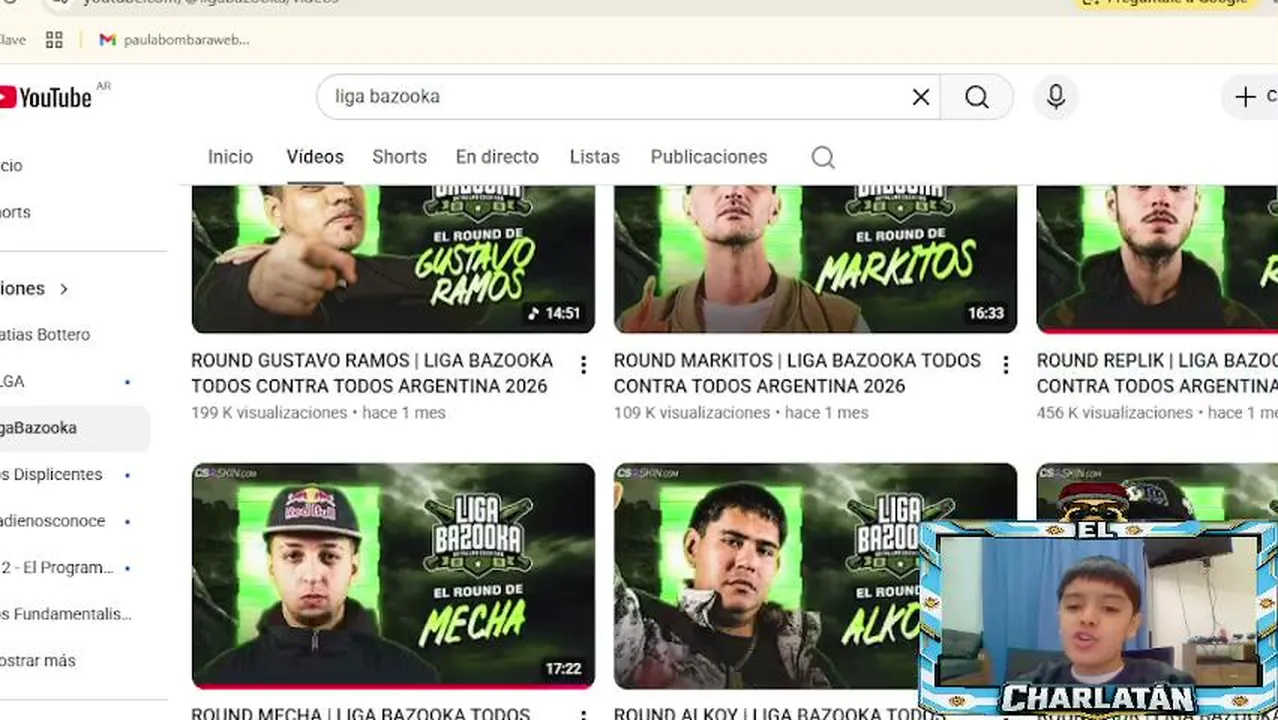The width and height of the screenshot is (1278, 720).
Task: Activate voice search microphone
Action: pos(1055,97)
